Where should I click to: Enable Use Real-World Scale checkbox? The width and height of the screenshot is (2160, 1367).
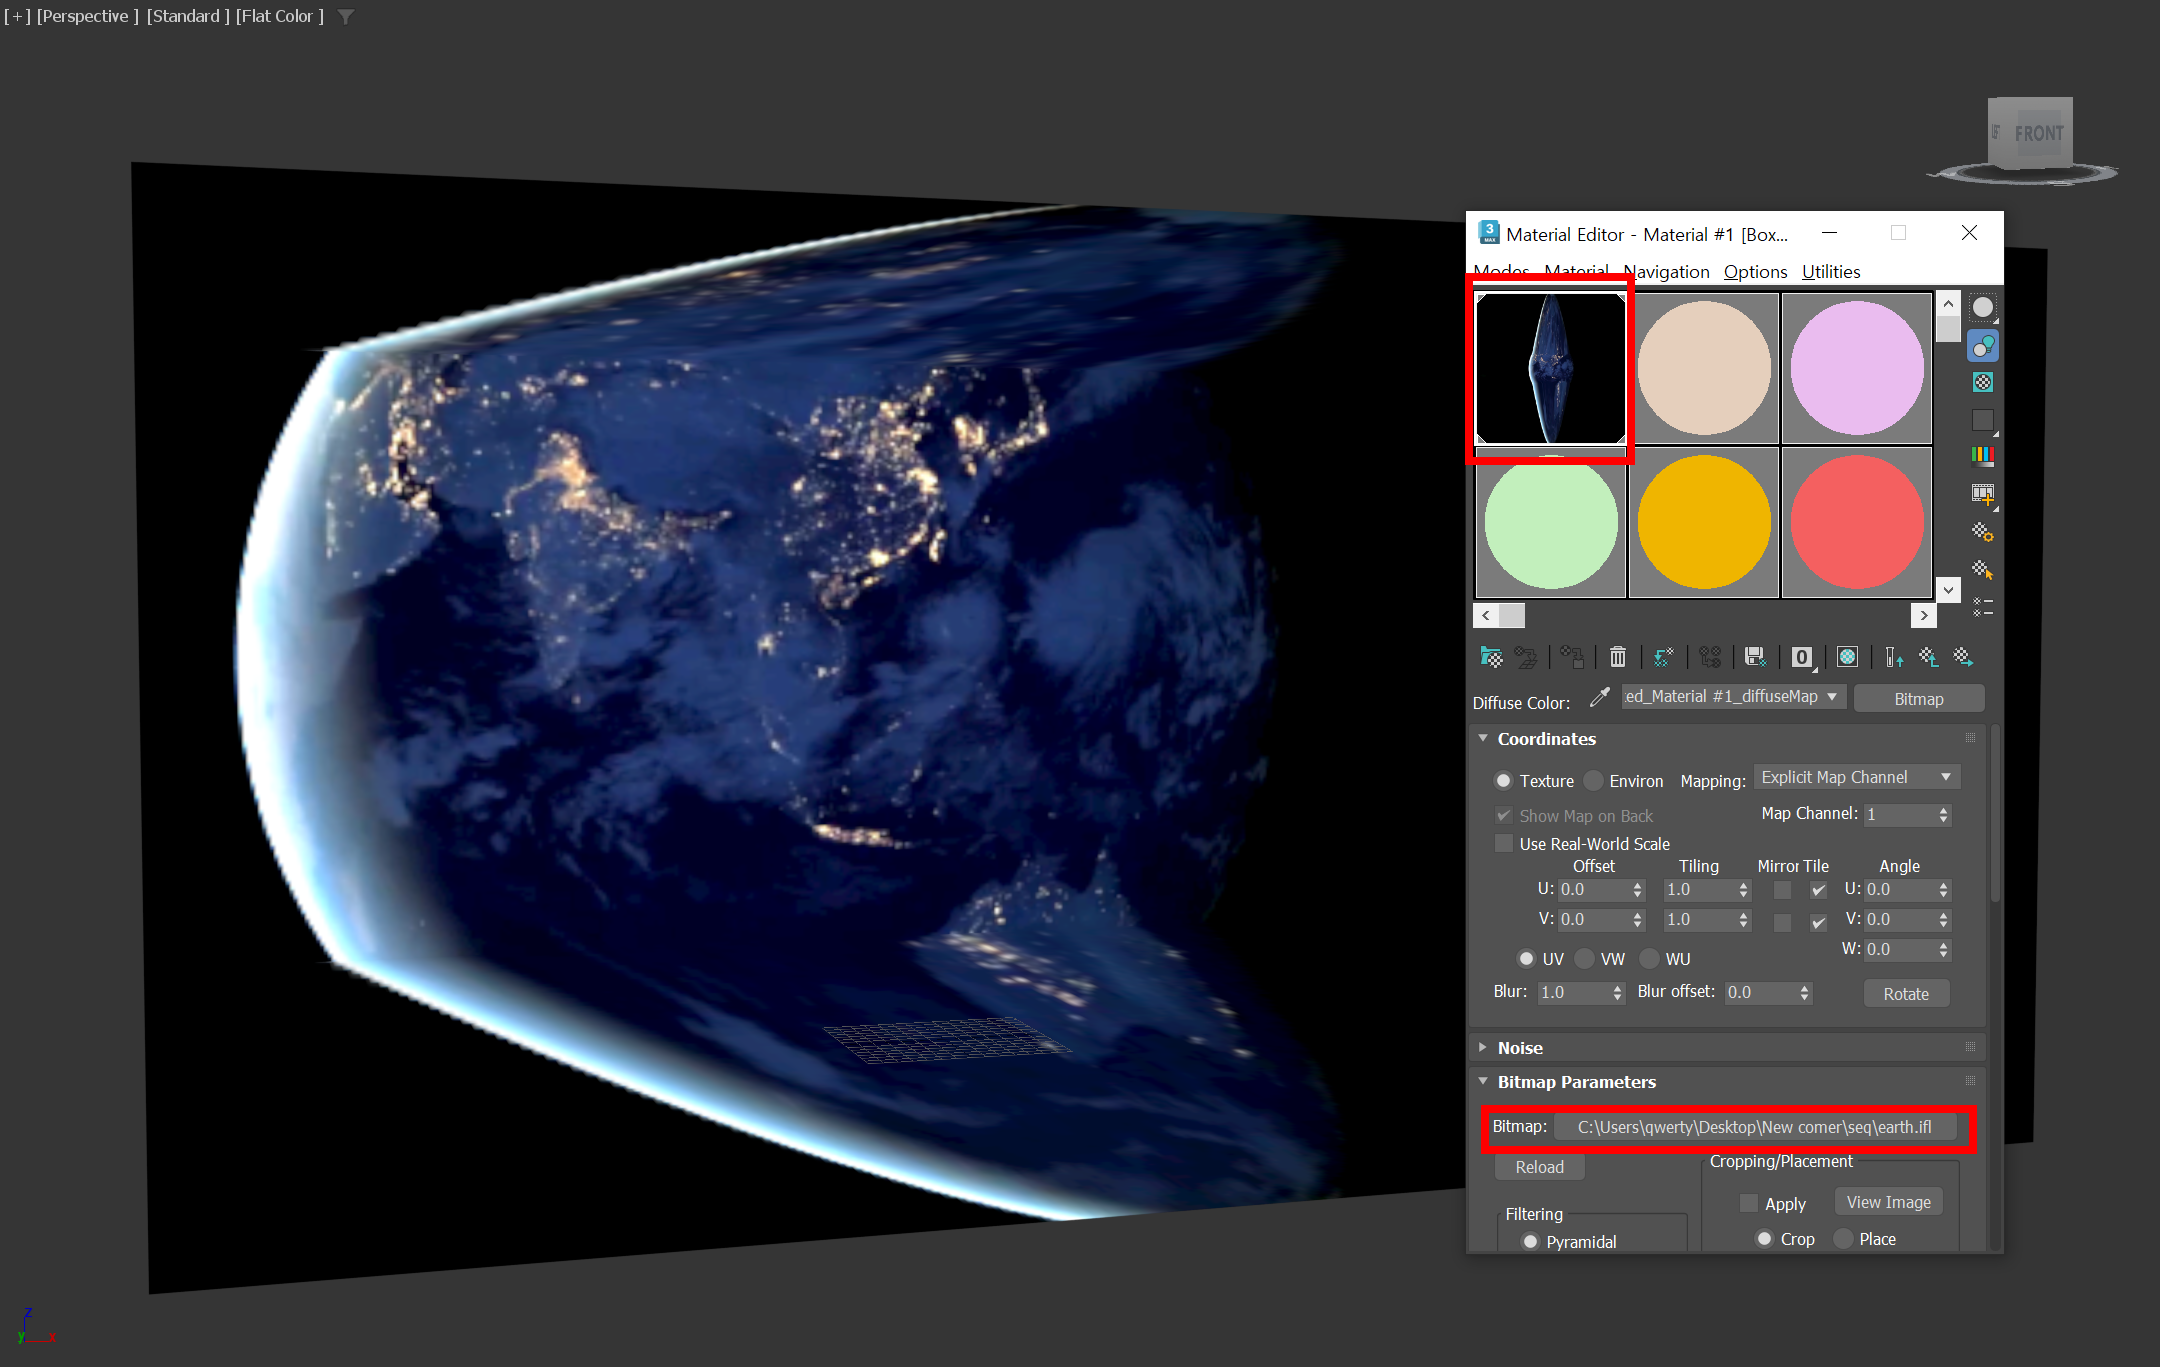click(1504, 844)
